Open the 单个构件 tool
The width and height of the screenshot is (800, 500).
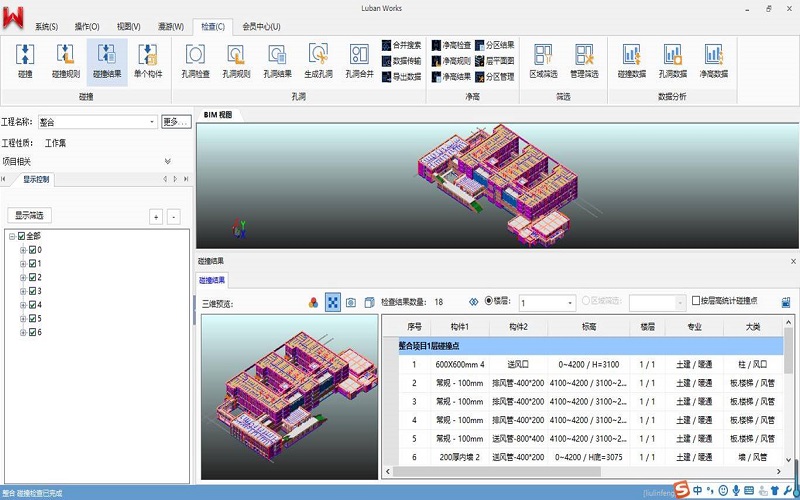[148, 61]
